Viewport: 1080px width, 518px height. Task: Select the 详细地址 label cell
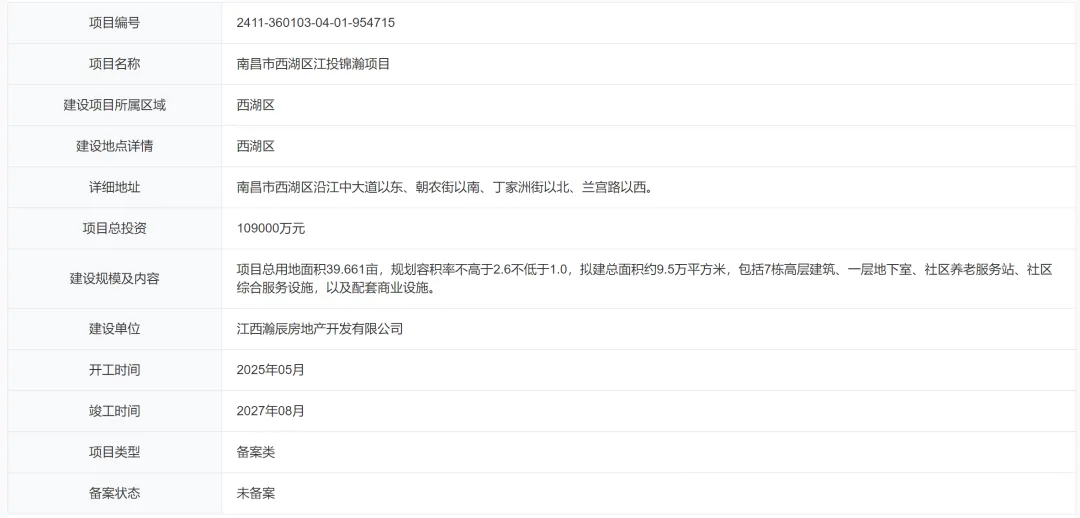114,187
